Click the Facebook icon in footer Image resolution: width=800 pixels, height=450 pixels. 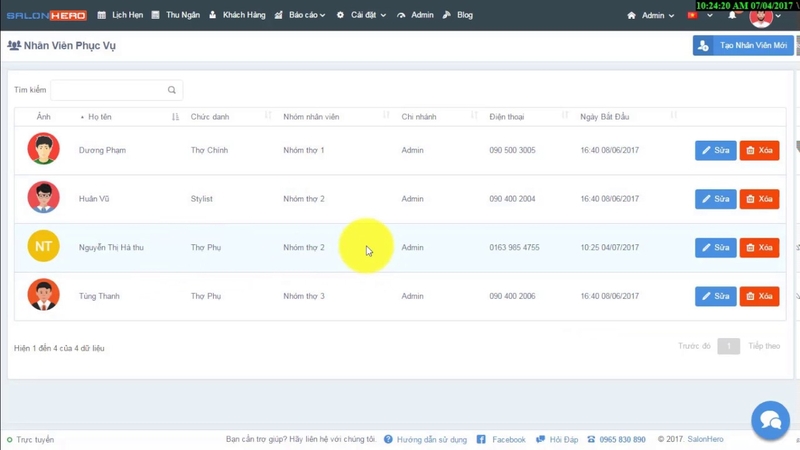coord(481,439)
